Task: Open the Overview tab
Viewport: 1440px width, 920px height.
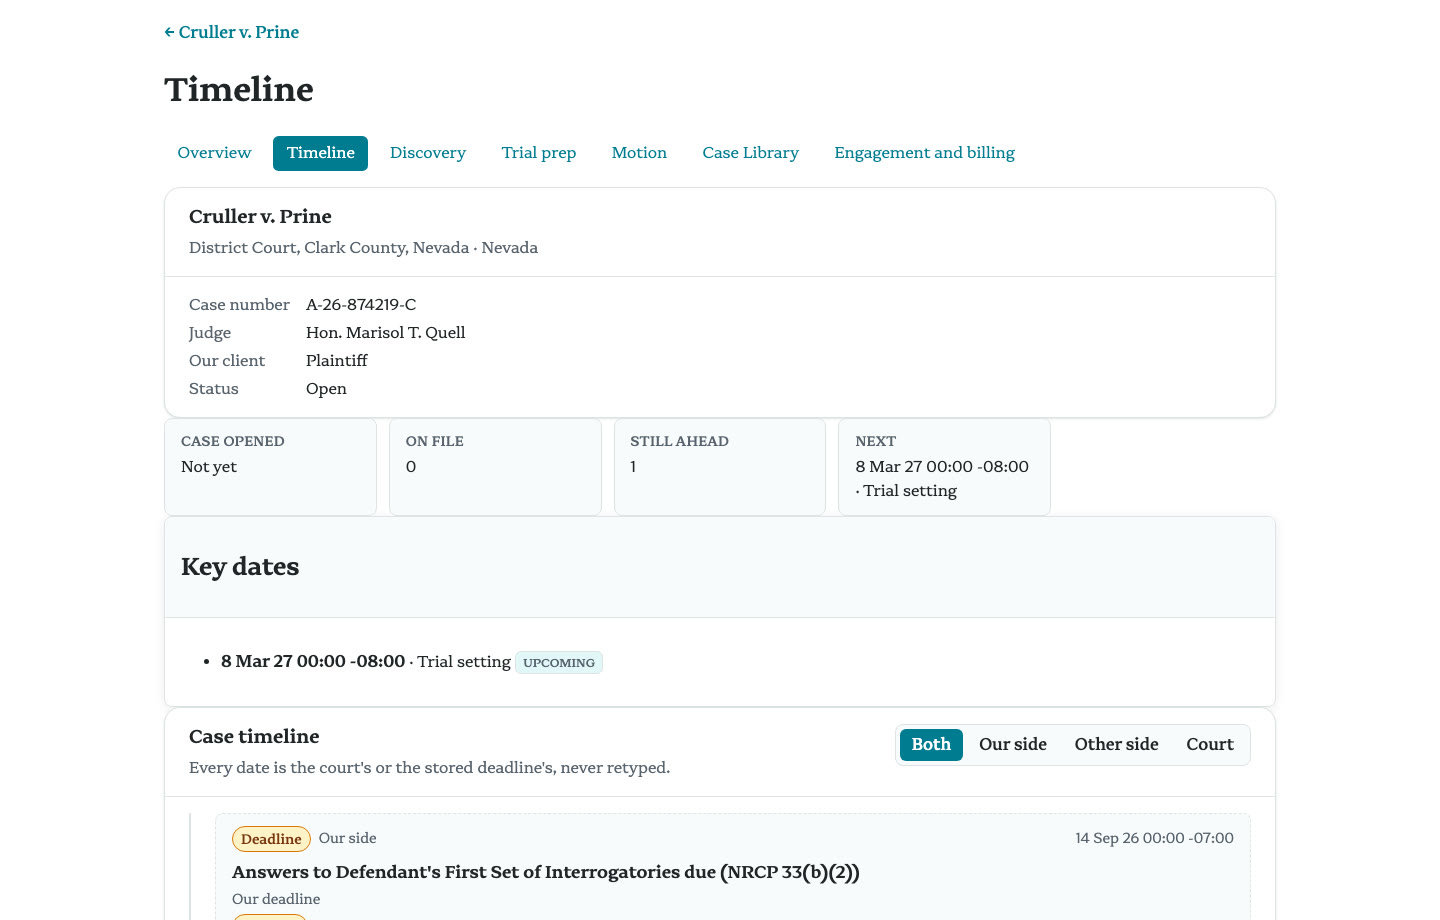Action: pos(214,153)
